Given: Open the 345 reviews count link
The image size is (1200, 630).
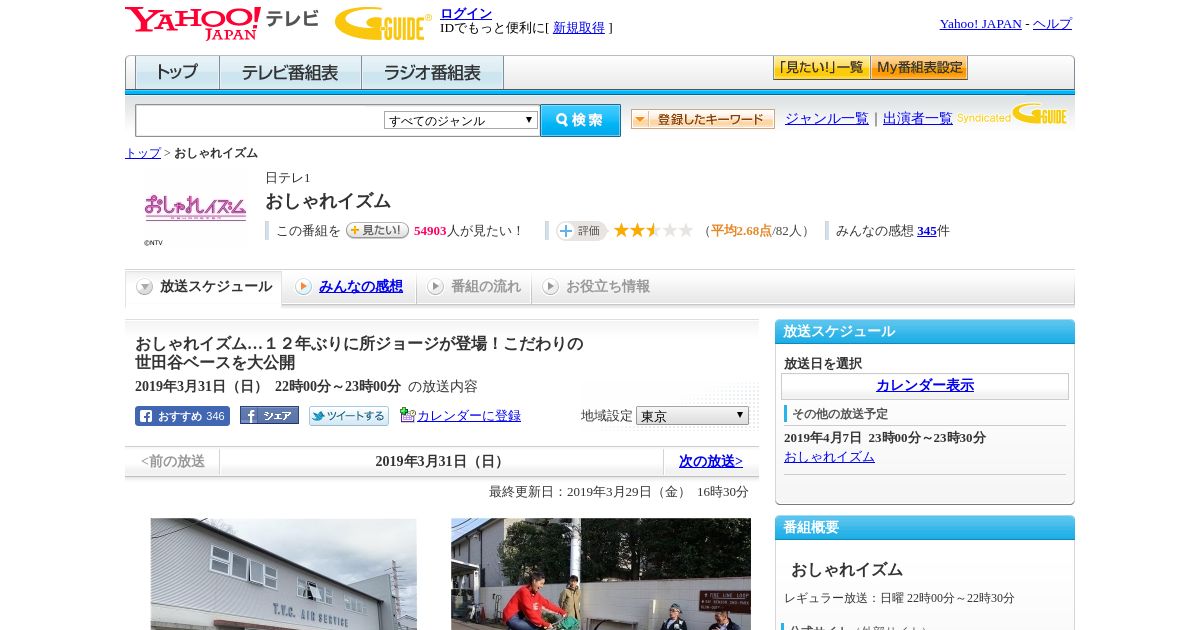Looking at the screenshot, I should [x=927, y=231].
